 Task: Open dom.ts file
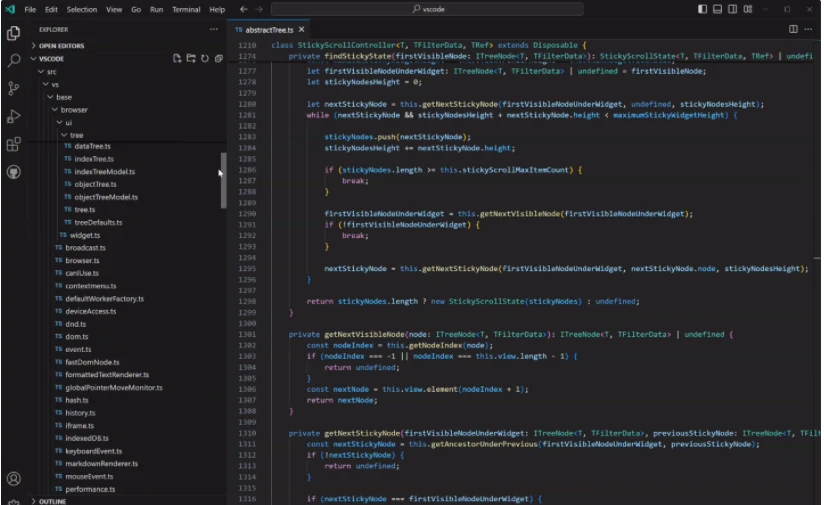[76, 336]
